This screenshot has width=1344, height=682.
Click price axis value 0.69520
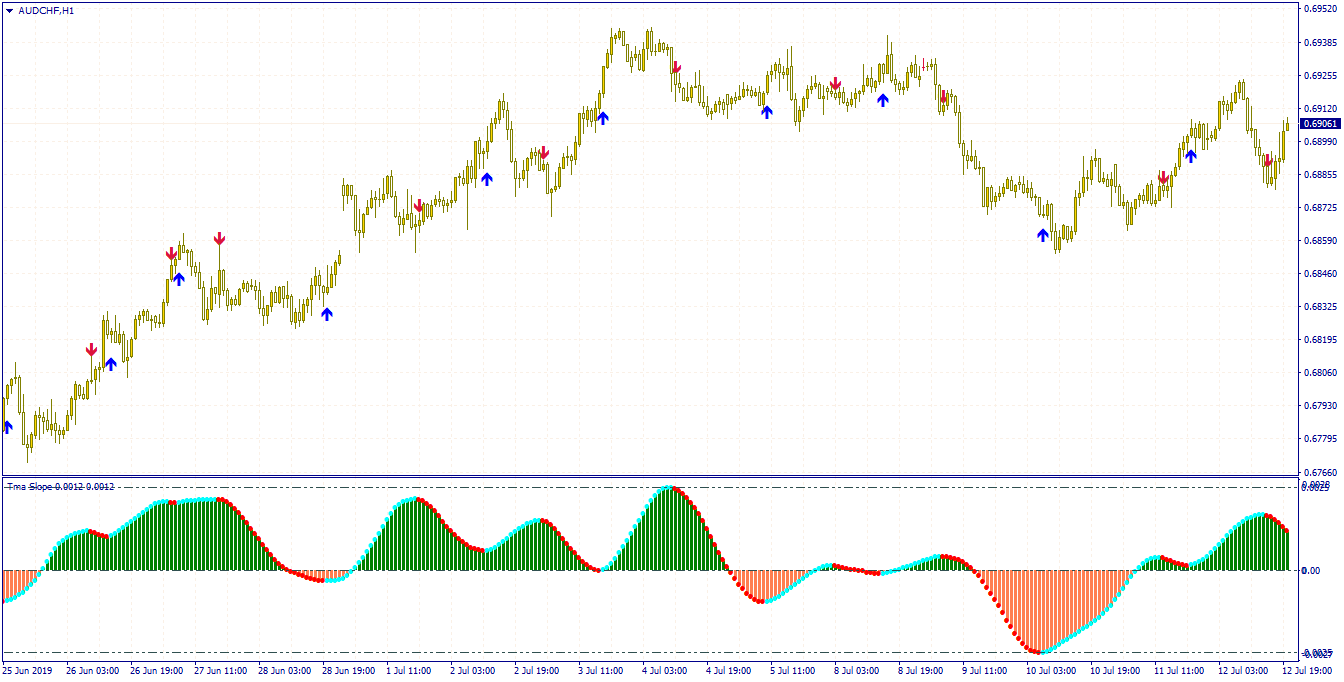1321,9
